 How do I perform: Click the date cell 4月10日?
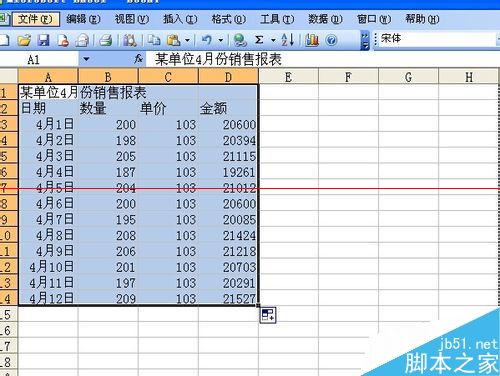[48, 267]
